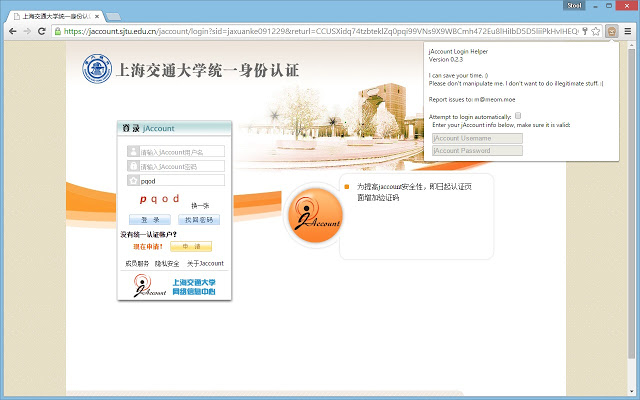Reload the page with the refresh icon
640x400 pixels.
[x=42, y=31]
